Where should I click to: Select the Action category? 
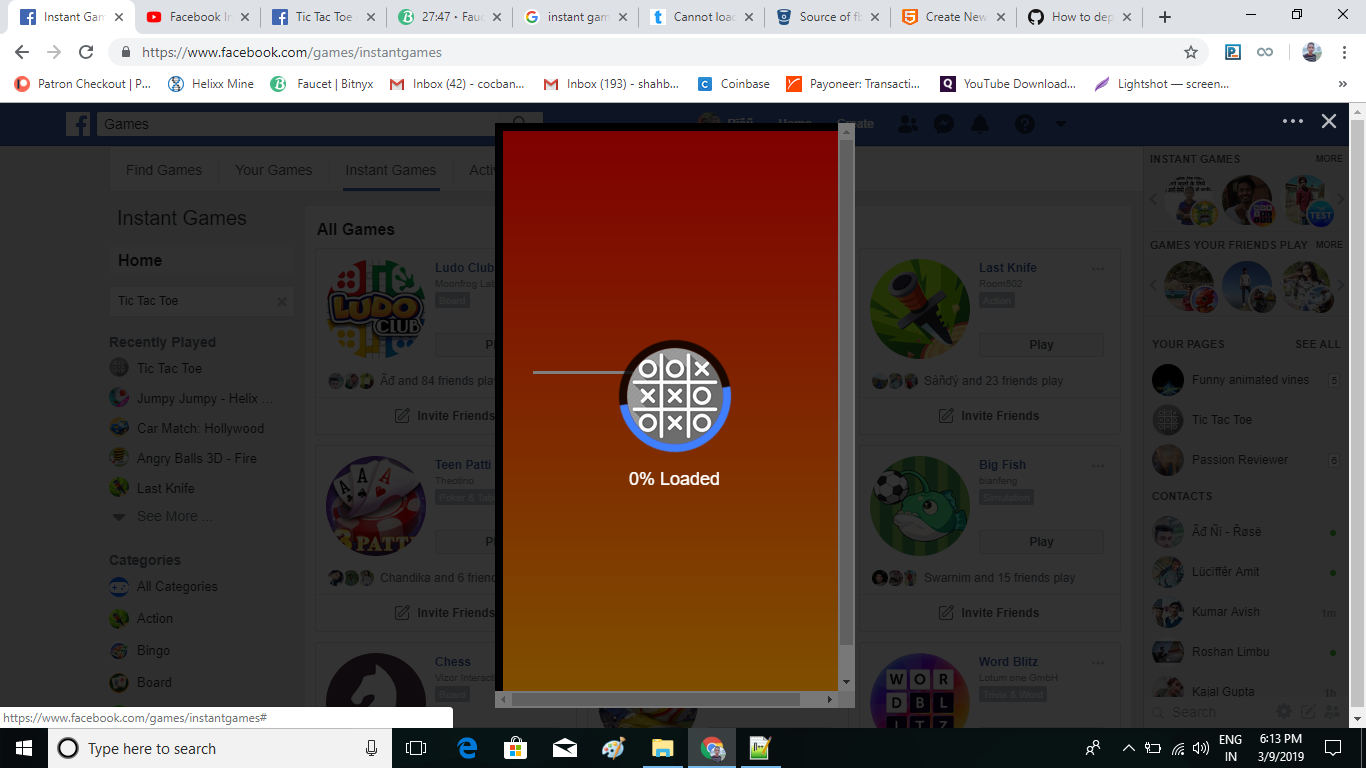pos(154,619)
